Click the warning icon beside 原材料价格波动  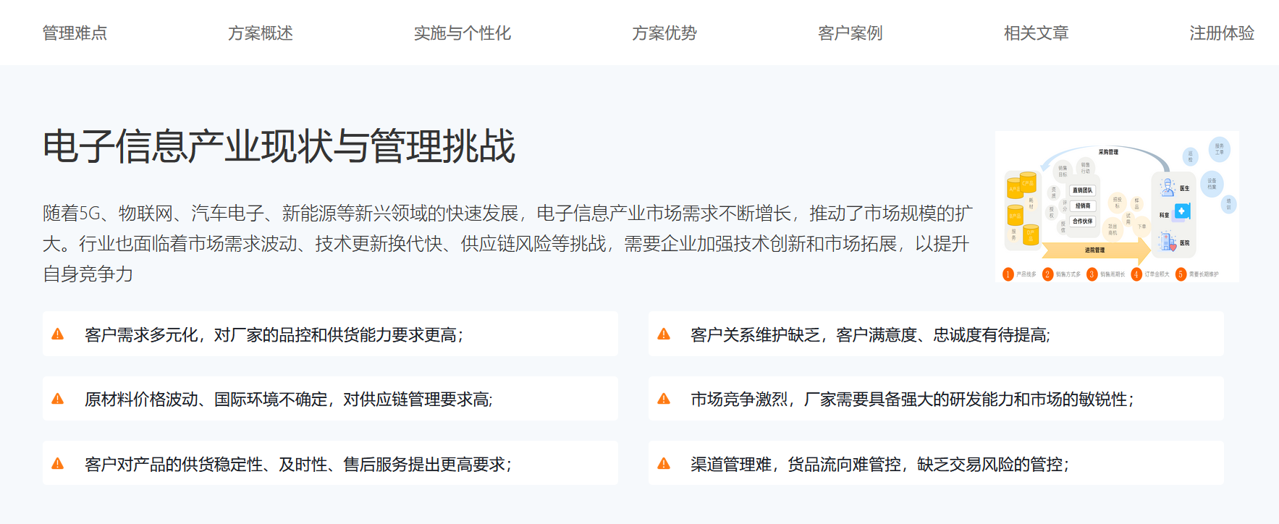(58, 399)
